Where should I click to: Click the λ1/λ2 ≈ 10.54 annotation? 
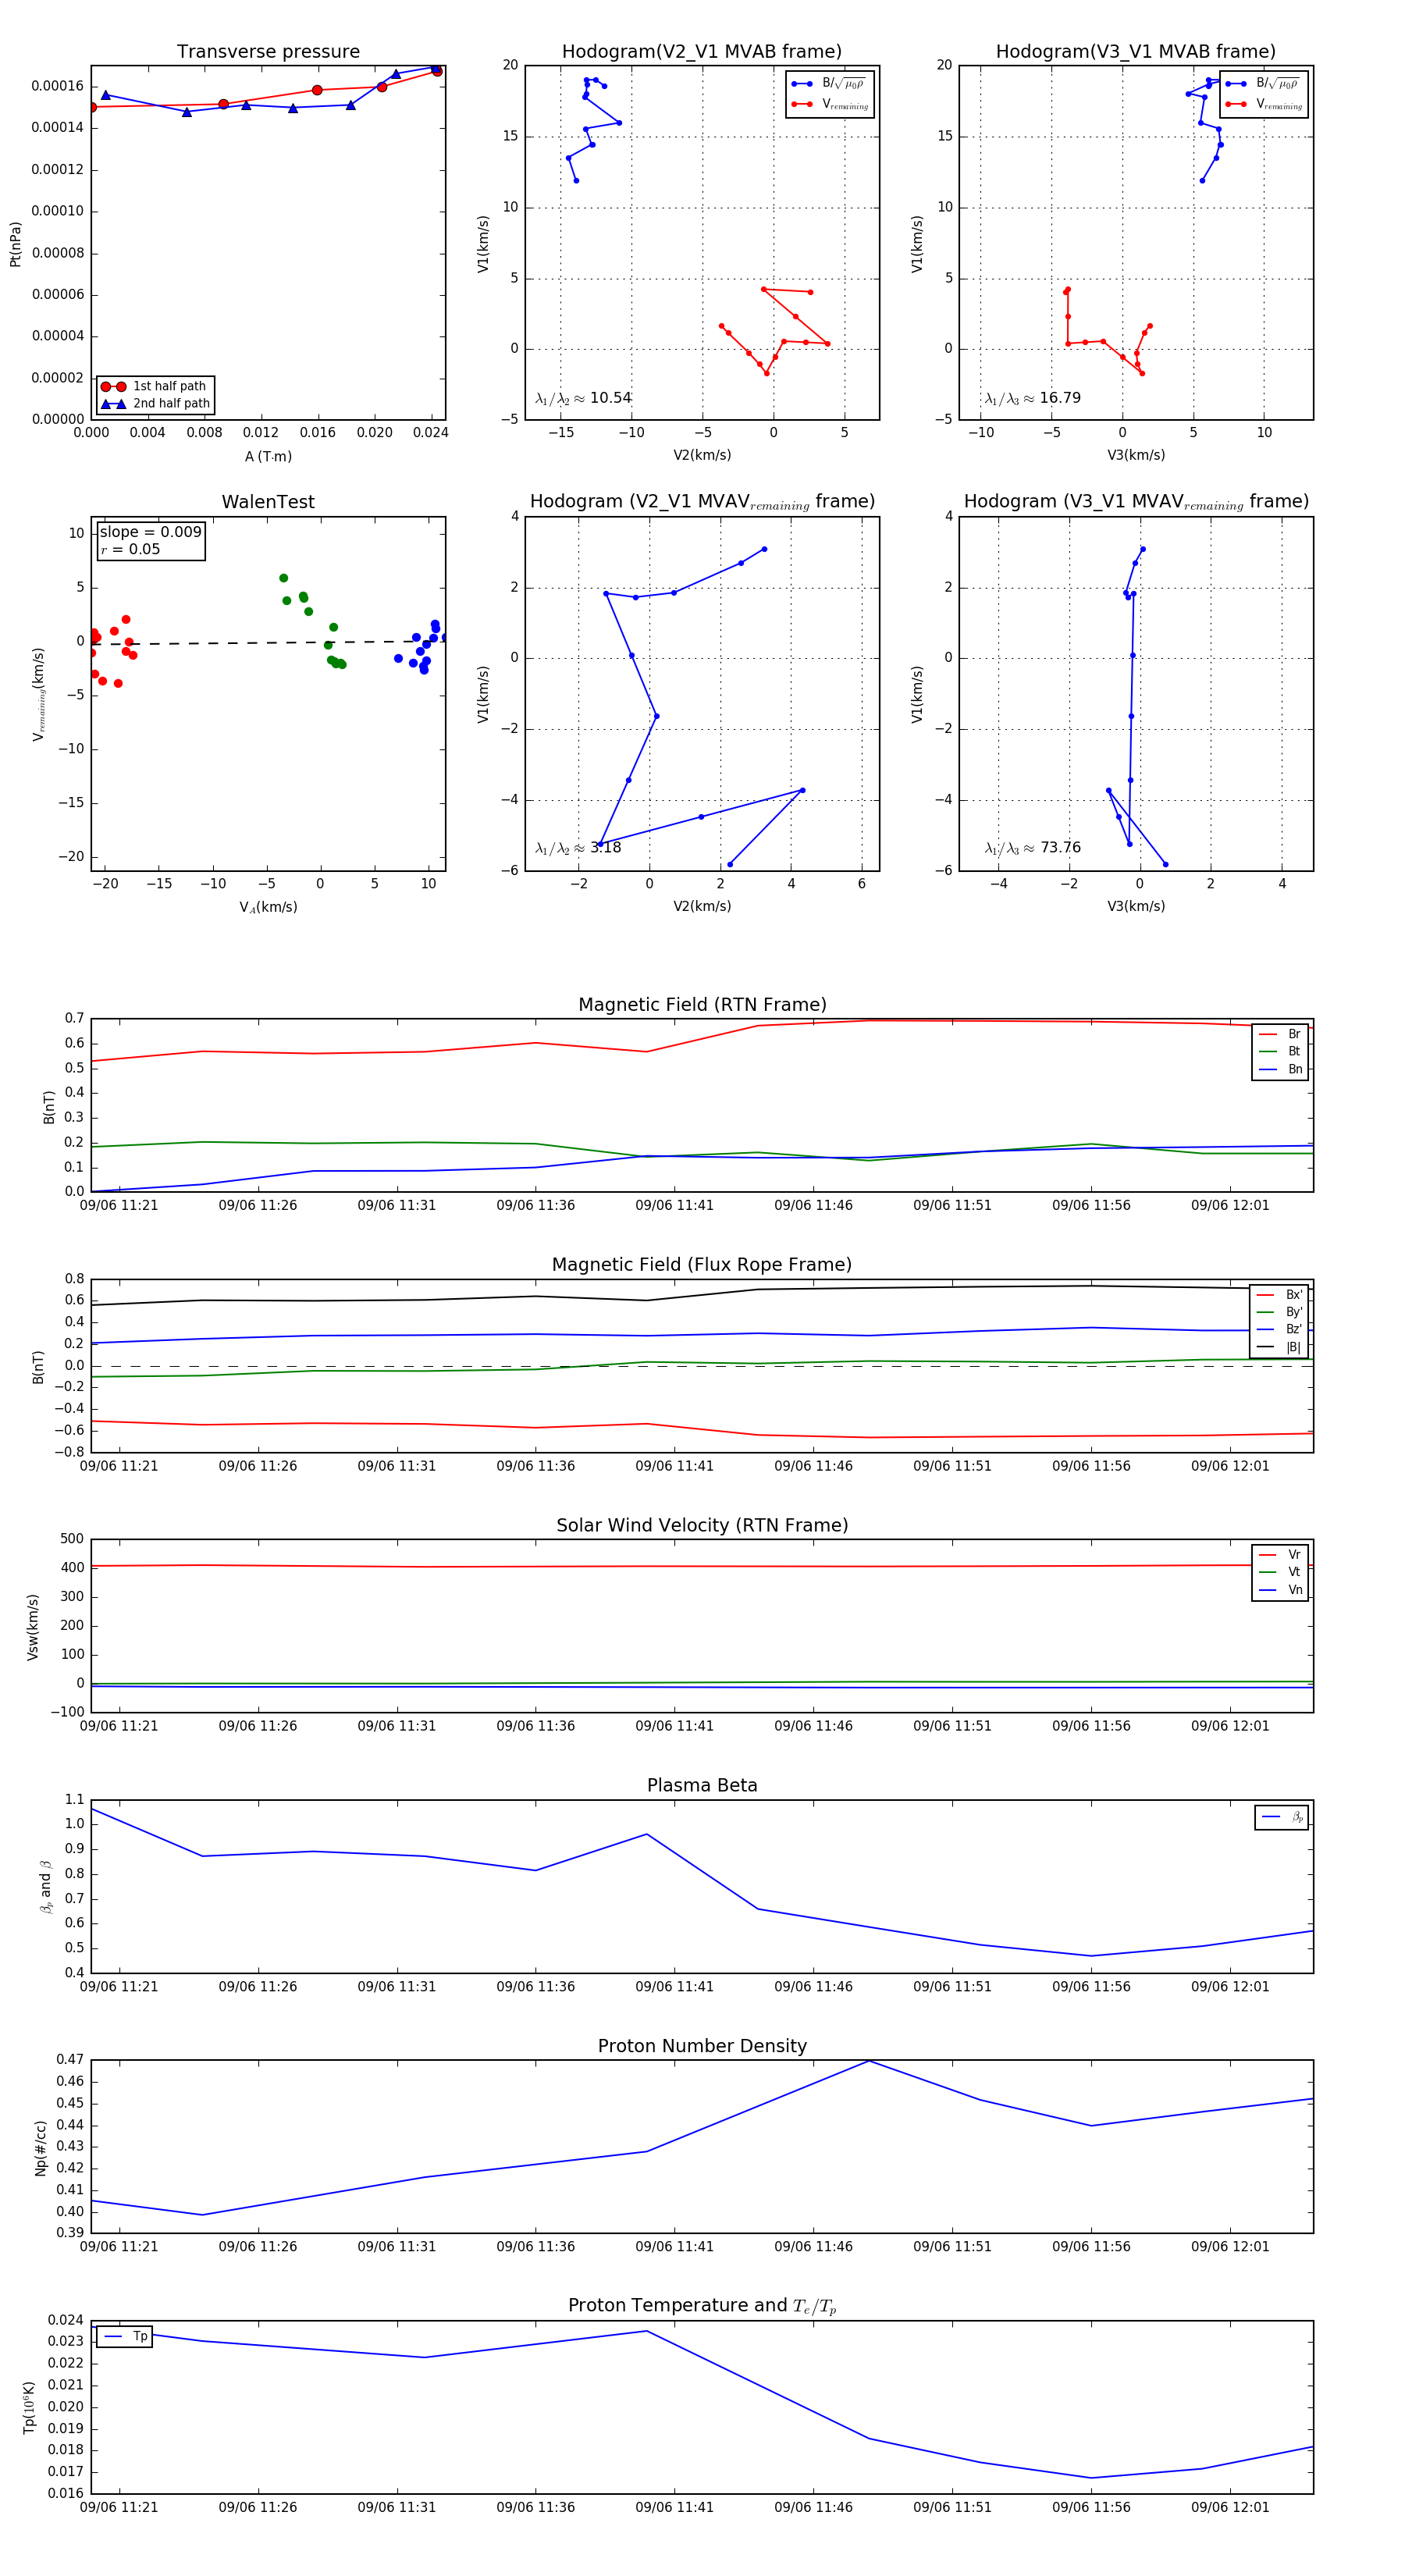(584, 398)
